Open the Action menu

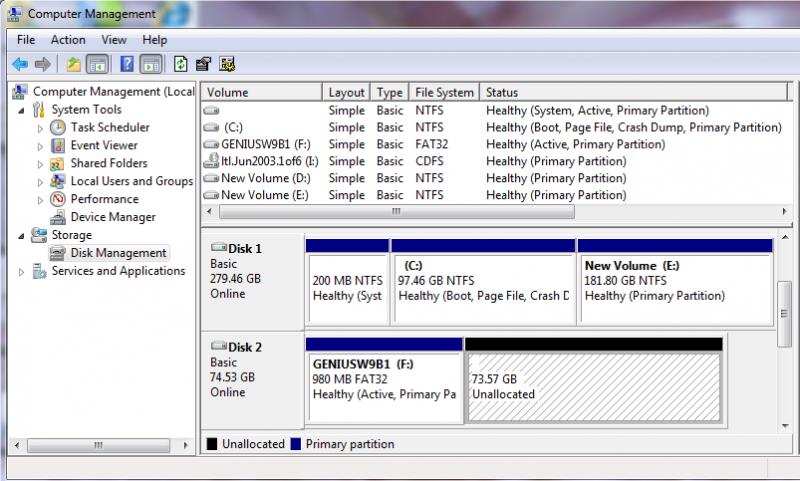pos(68,40)
